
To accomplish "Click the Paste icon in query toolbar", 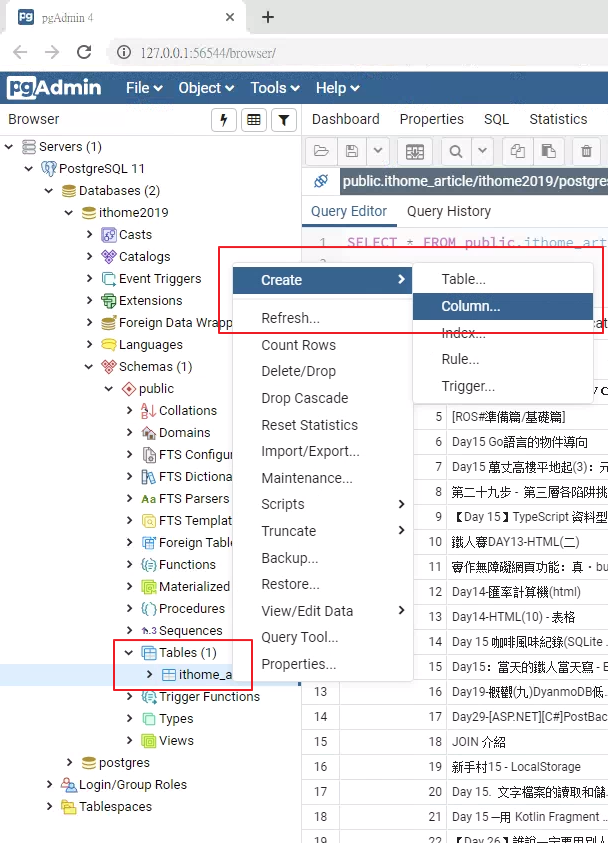I will click(x=548, y=151).
